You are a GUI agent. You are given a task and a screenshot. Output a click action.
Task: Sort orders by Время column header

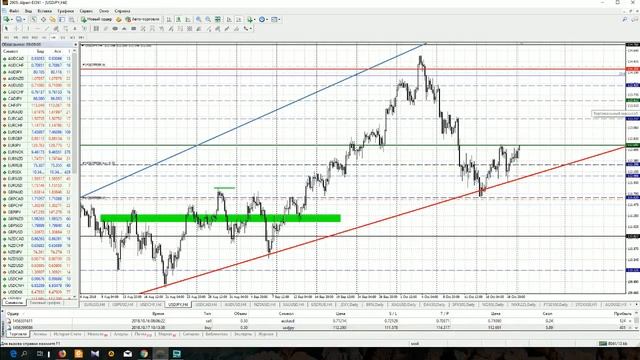tap(158, 313)
